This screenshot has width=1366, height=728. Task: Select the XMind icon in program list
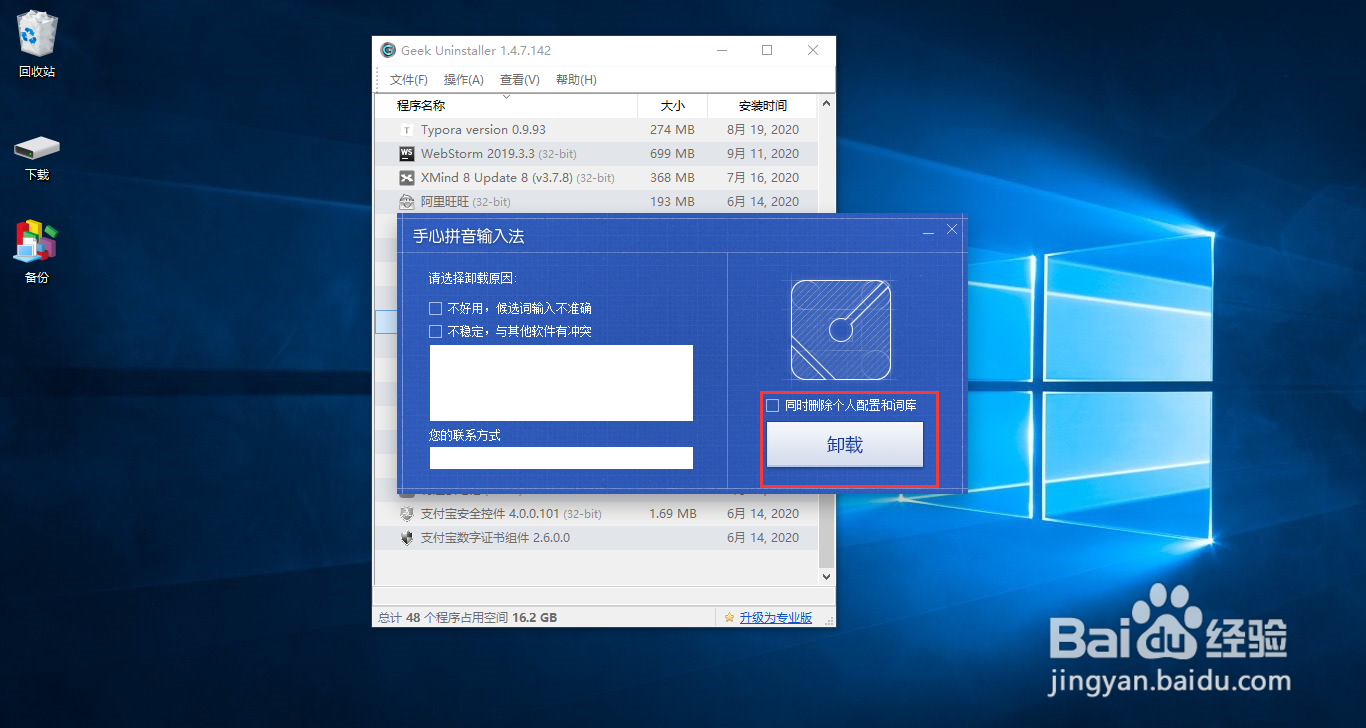click(x=406, y=178)
